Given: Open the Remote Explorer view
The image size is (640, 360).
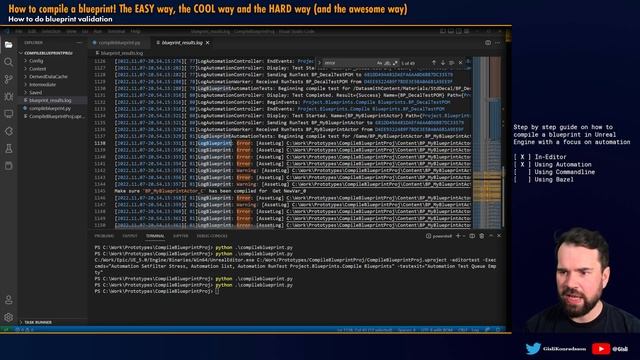Looking at the screenshot, I should tap(9, 114).
